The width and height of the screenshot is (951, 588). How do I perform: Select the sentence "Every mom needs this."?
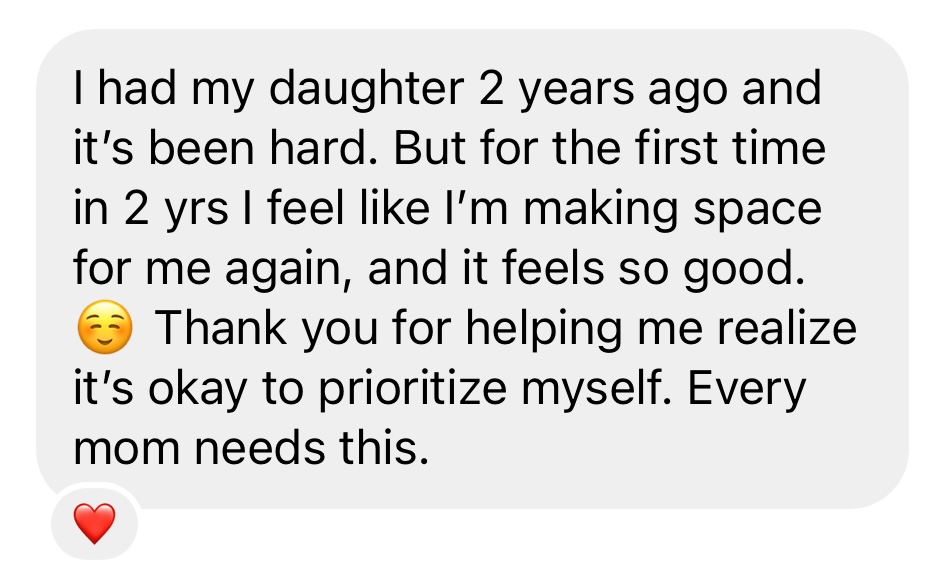pyautogui.click(x=440, y=419)
